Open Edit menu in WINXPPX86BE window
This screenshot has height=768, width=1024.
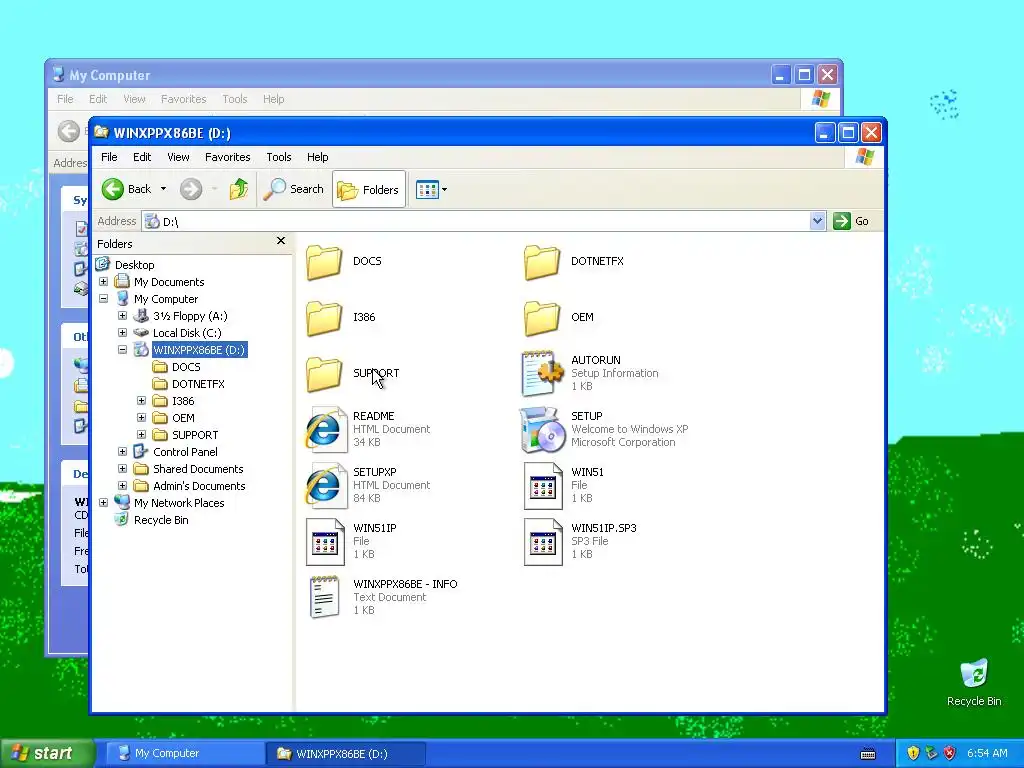pyautogui.click(x=142, y=157)
